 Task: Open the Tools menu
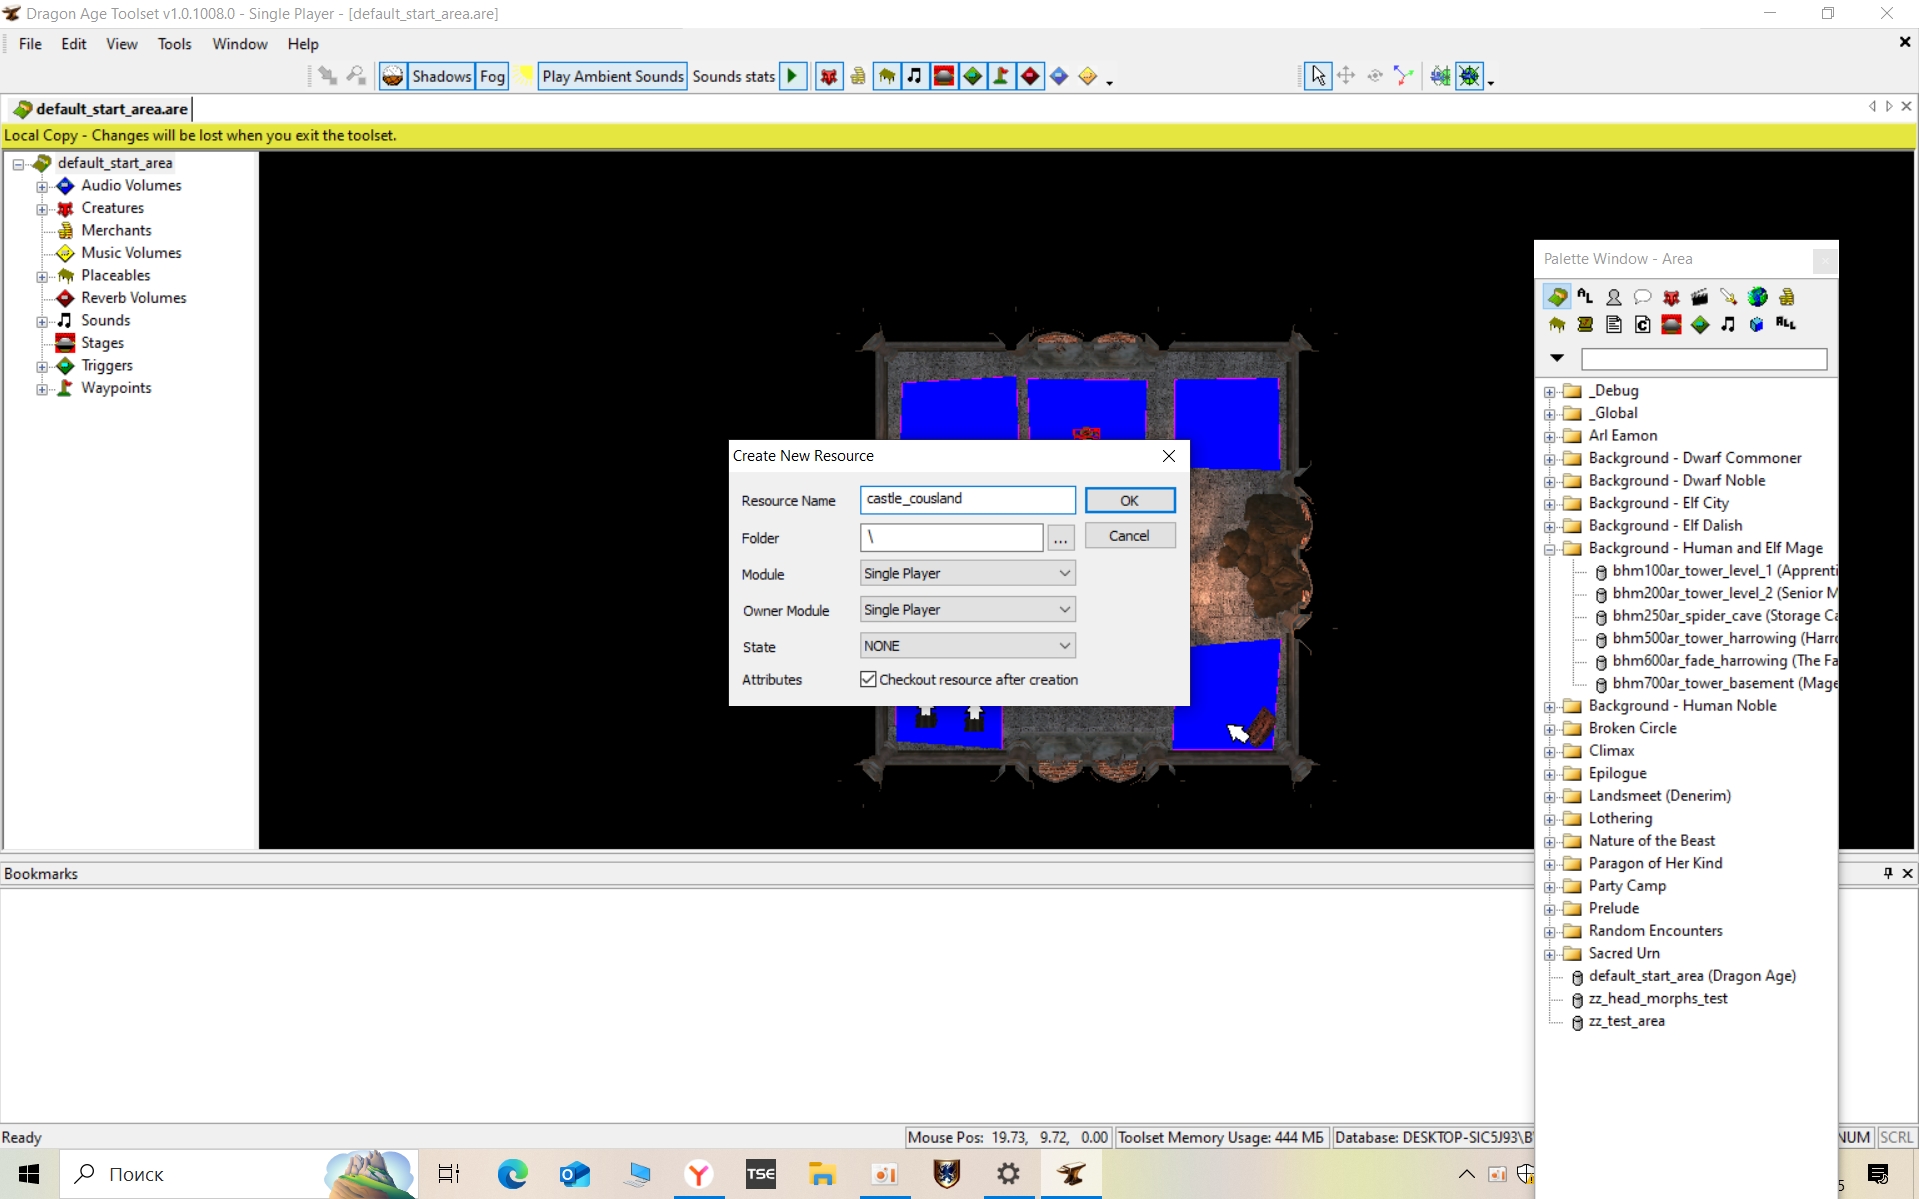pos(174,44)
